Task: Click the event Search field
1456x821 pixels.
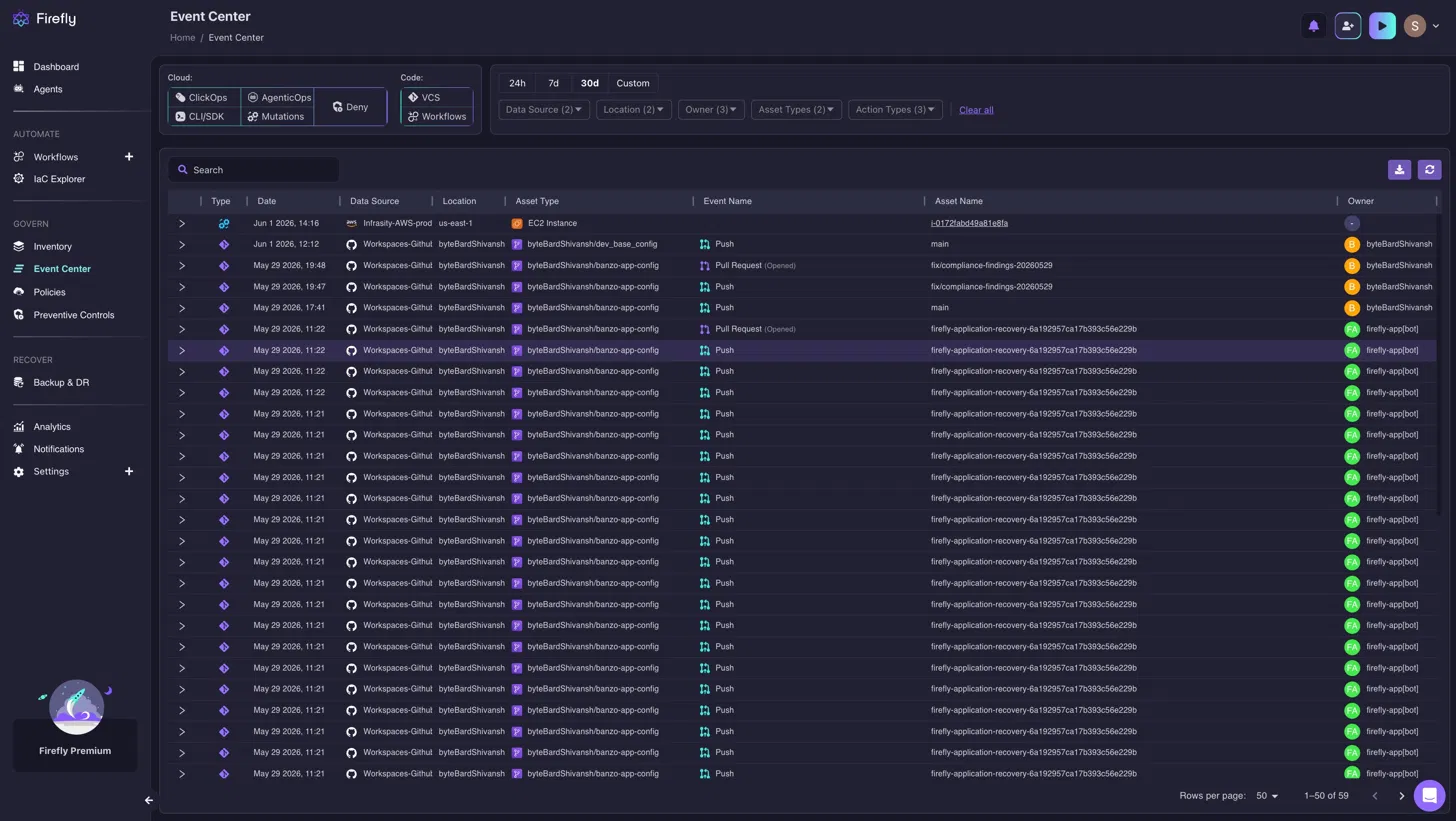Action: 254,170
